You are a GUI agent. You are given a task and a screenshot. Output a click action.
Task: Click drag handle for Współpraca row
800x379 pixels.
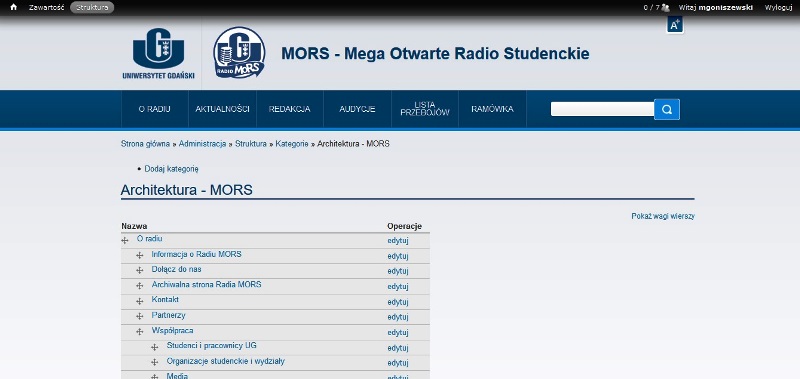tap(140, 332)
